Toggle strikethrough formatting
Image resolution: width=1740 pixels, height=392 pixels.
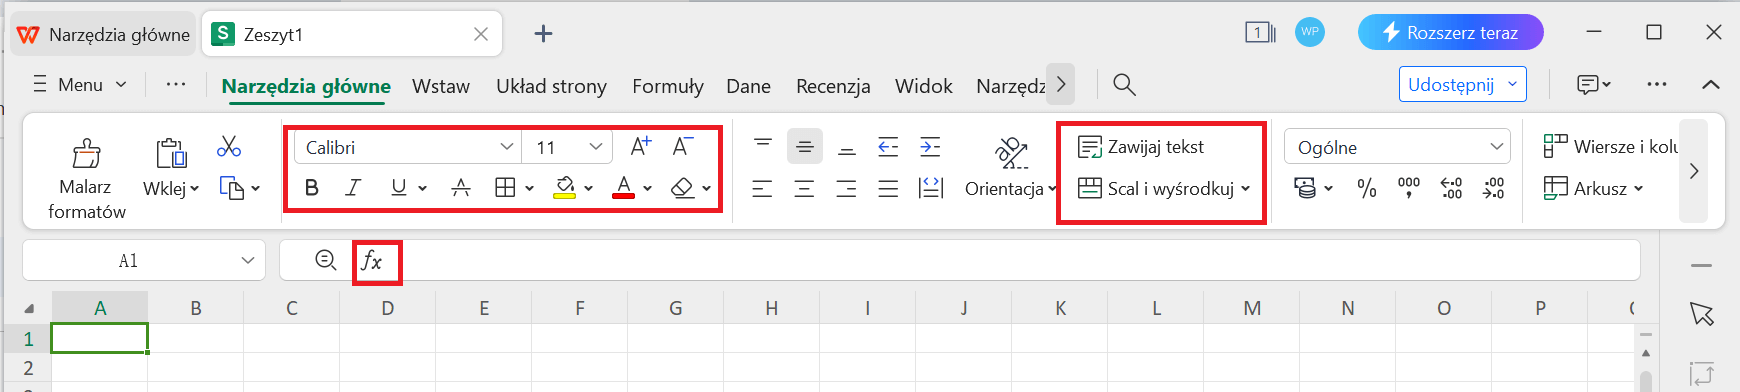click(x=461, y=188)
